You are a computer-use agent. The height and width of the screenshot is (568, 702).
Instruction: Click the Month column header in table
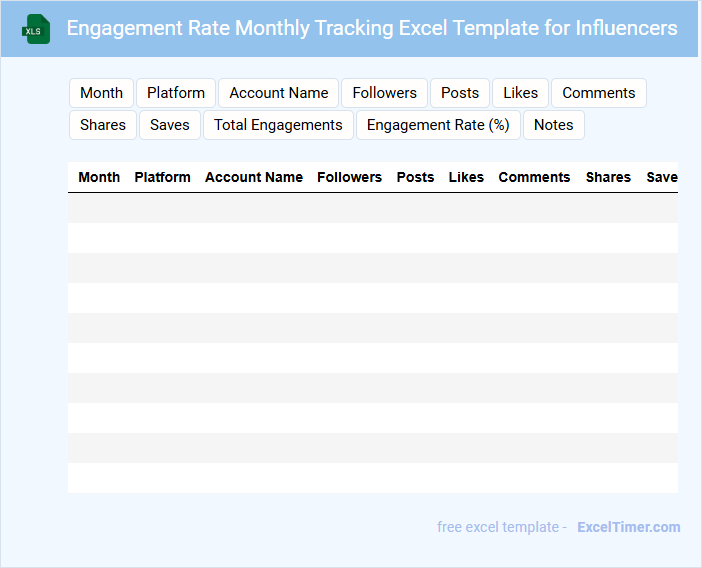[99, 177]
